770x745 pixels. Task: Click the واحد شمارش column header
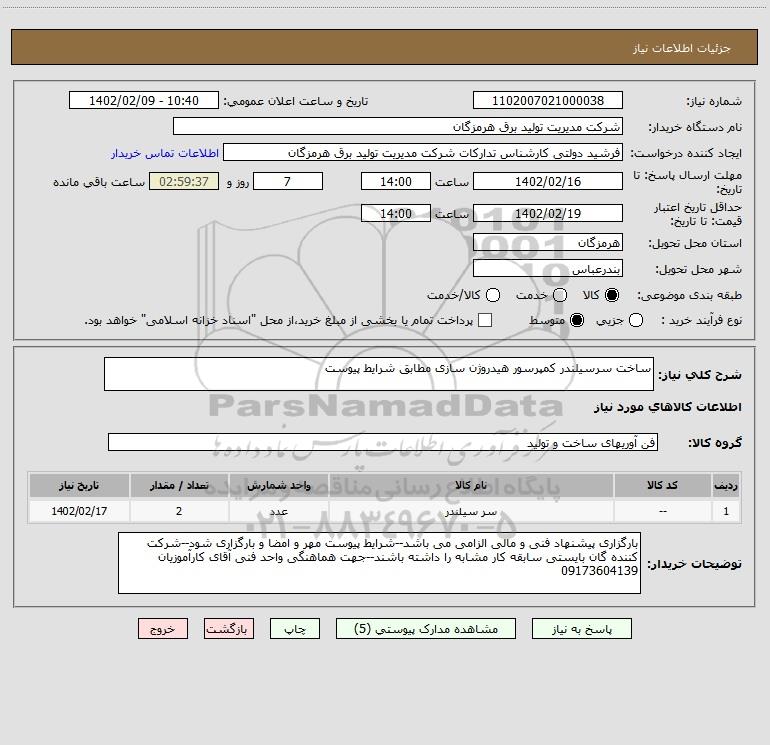click(278, 485)
